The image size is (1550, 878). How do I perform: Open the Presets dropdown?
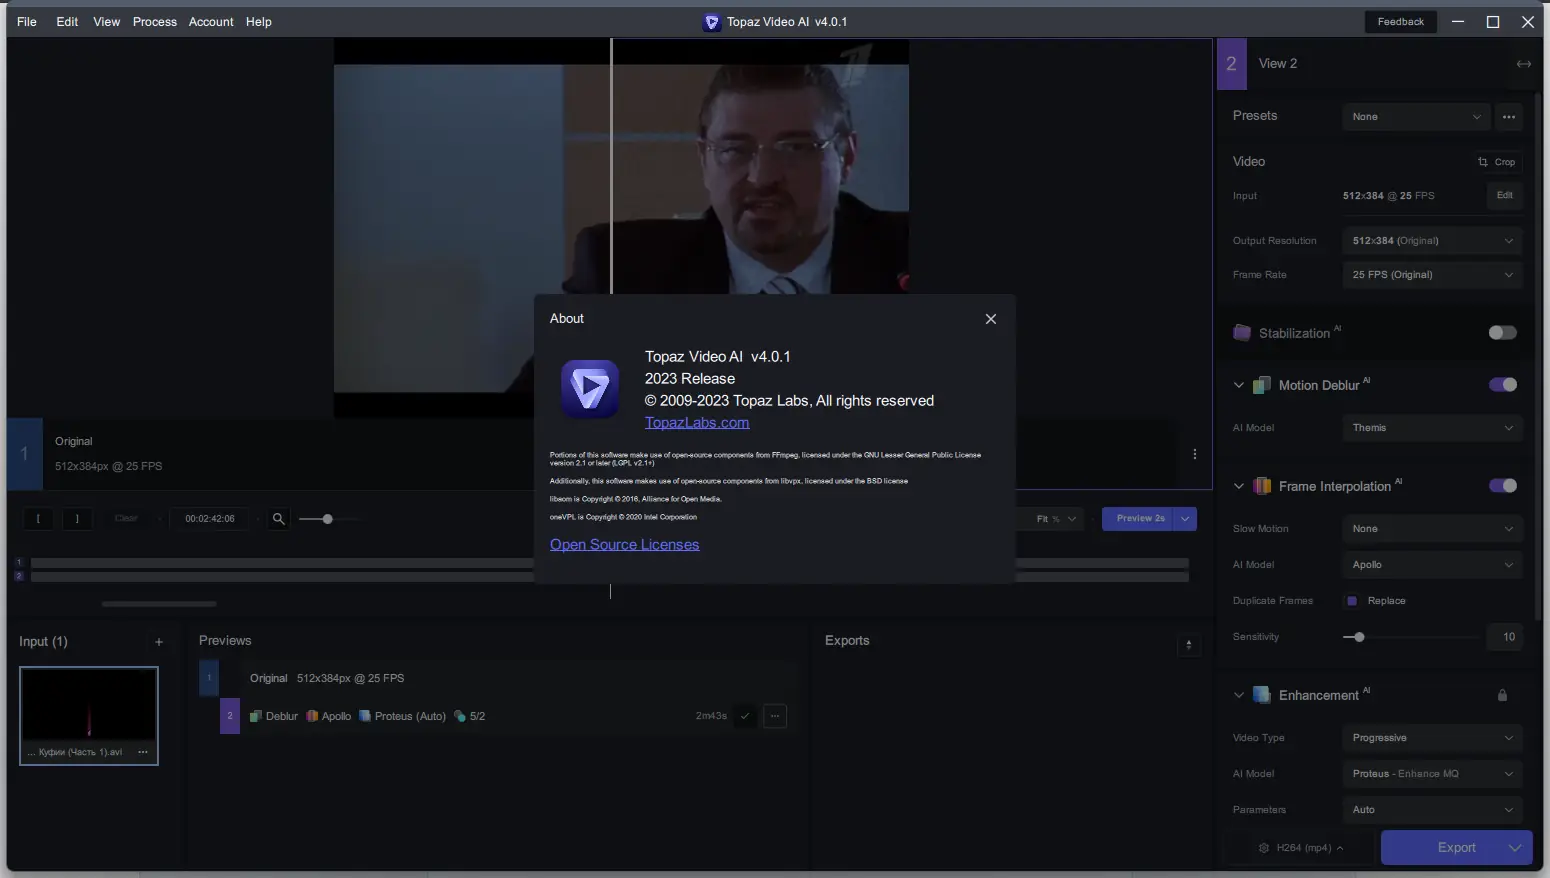1416,117
